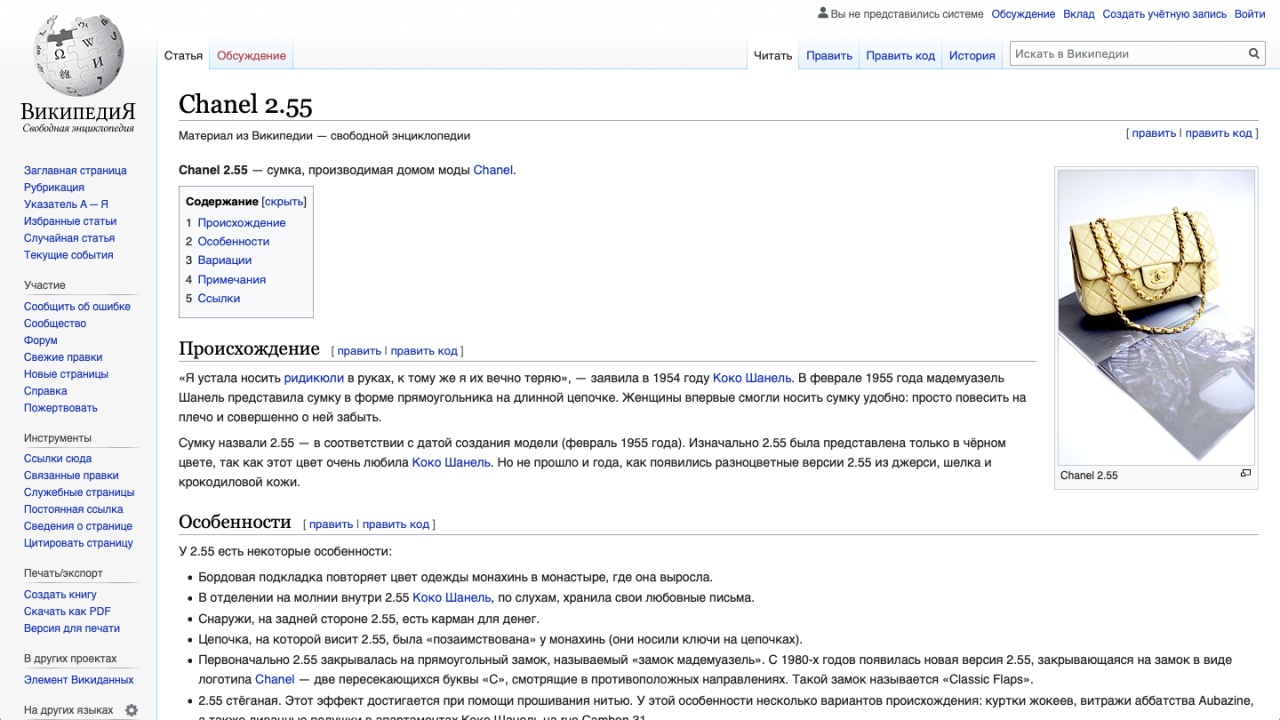Open the История tab
The image size is (1280, 720).
[x=971, y=56]
